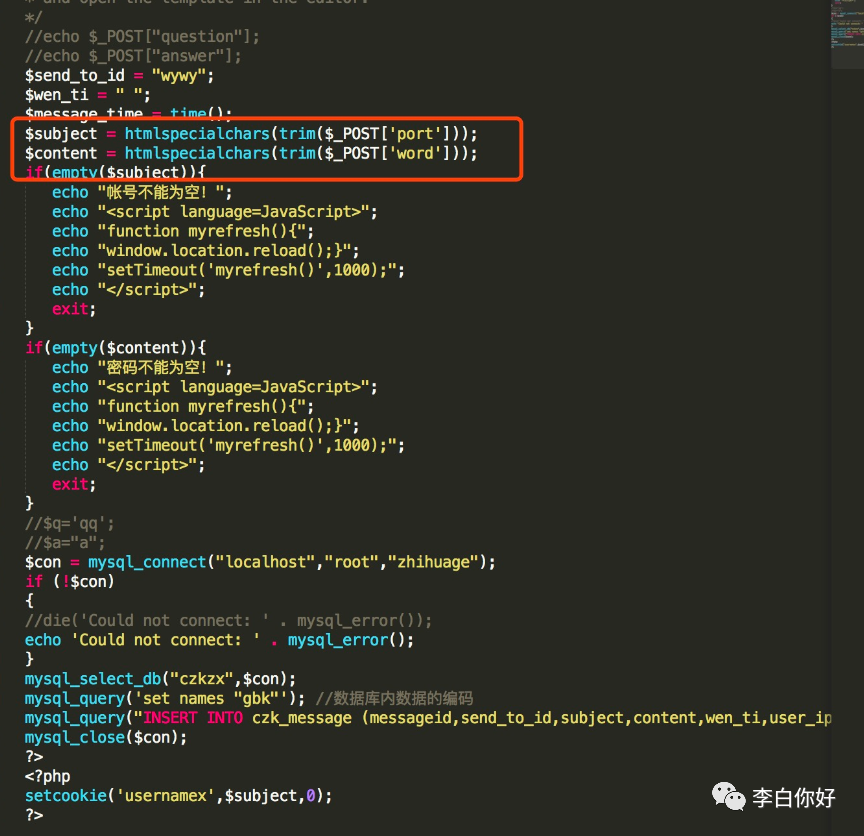Click the ?> closing tag after setcookie
Viewport: 864px width, 836px height.
click(34, 815)
